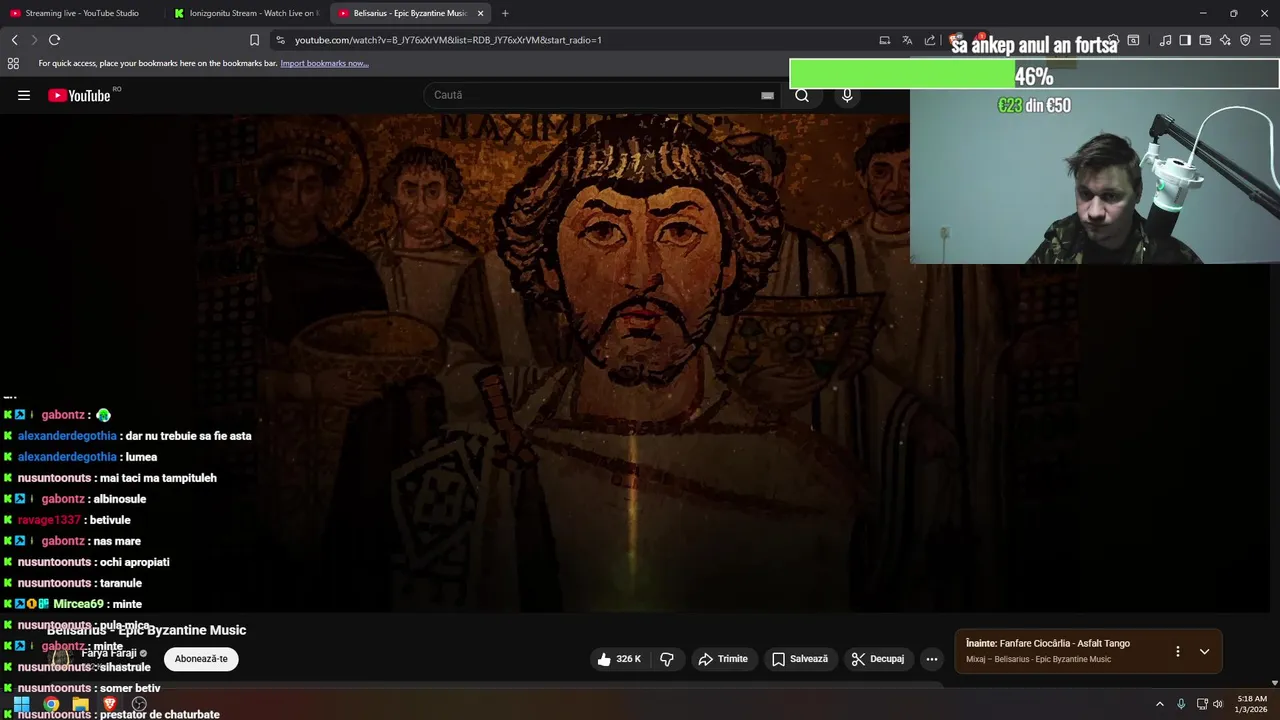Open playlist panel three-dot options
Image resolution: width=1280 pixels, height=720 pixels.
pos(1177,651)
